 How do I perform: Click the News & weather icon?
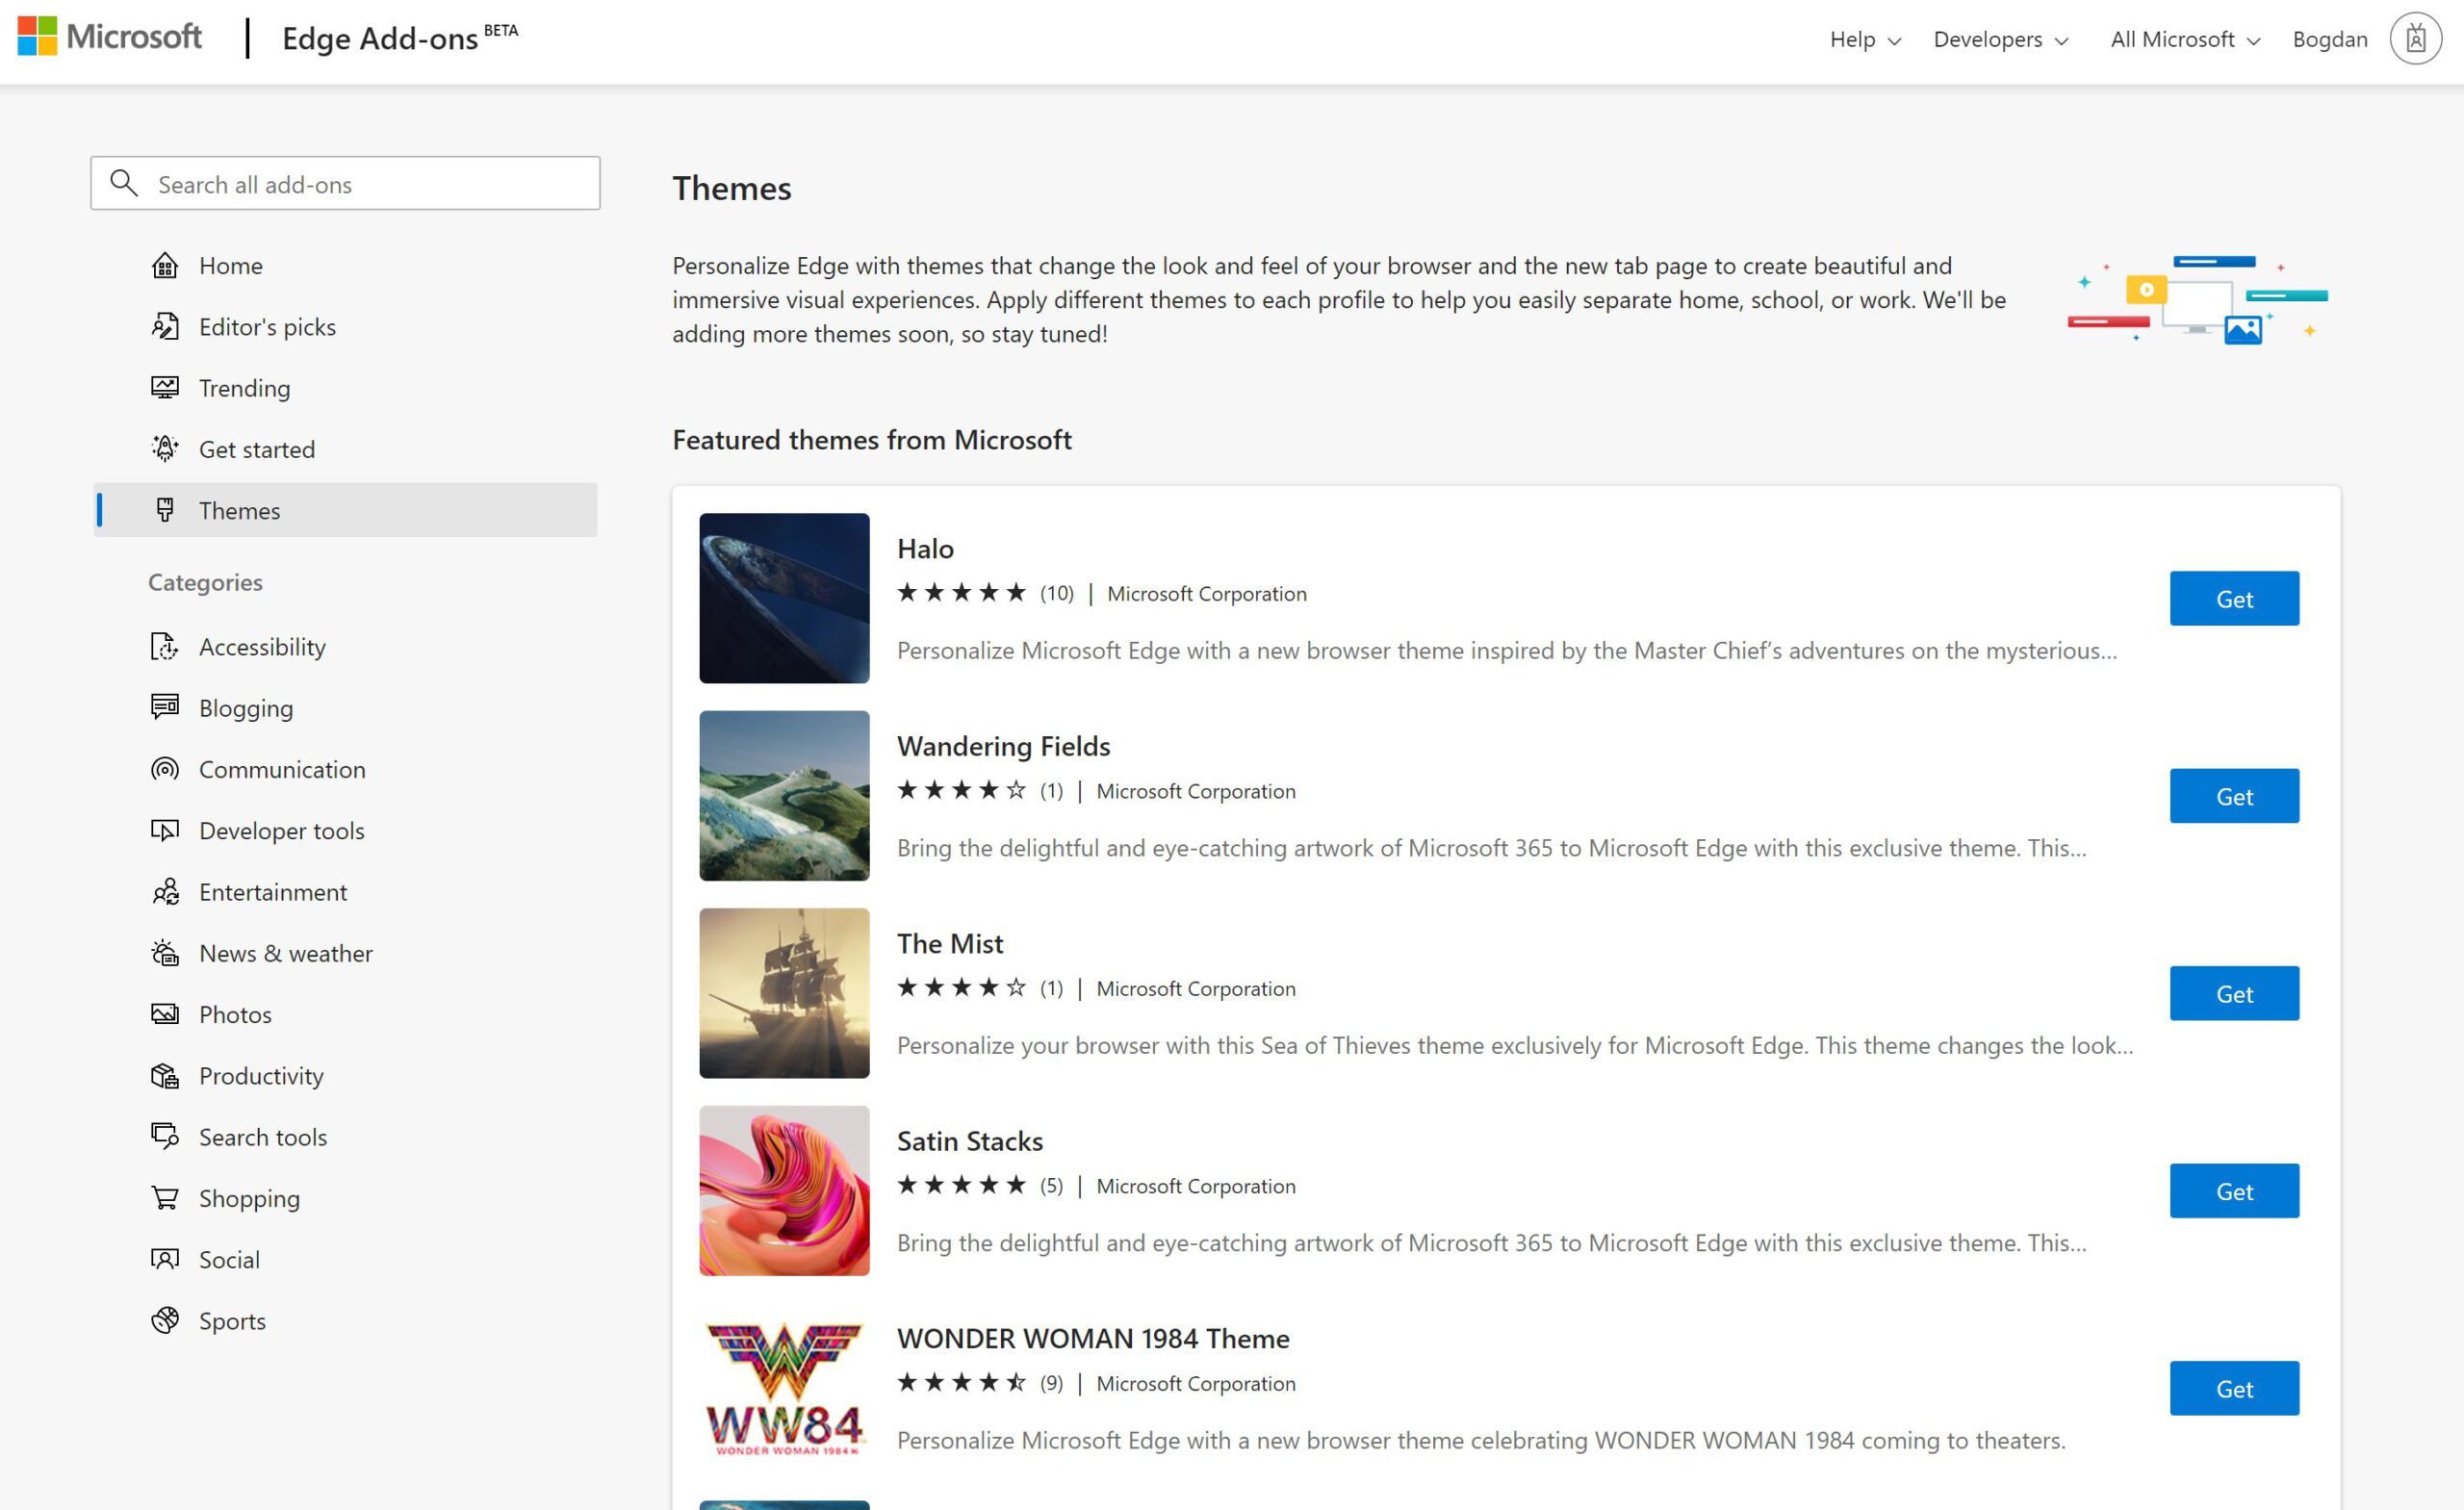pos(165,952)
